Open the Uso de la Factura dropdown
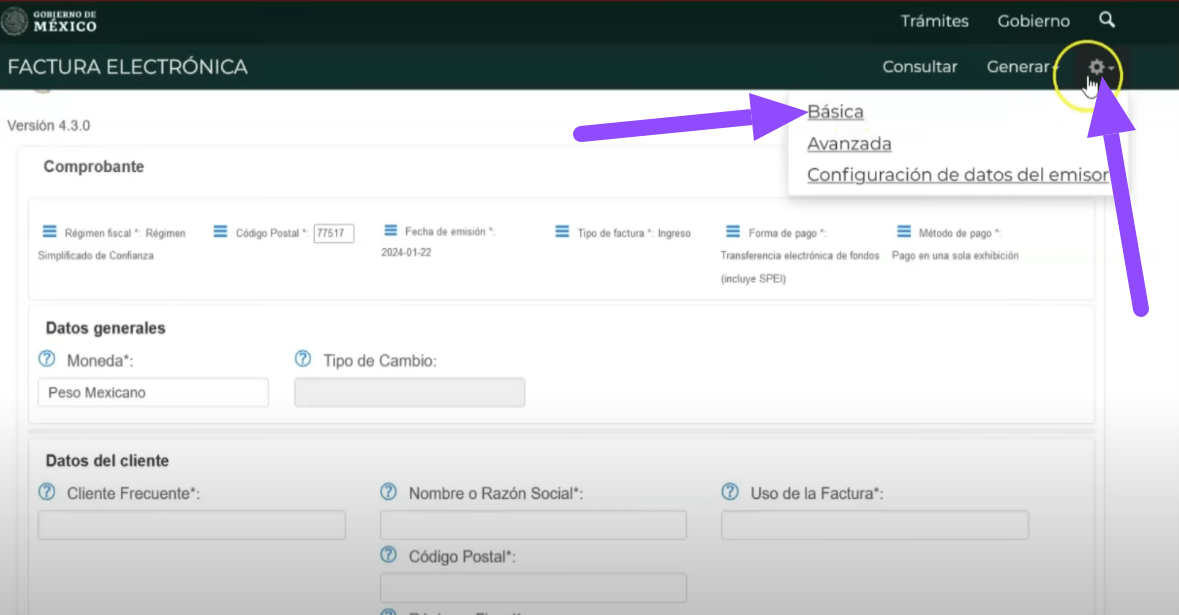Image resolution: width=1179 pixels, height=615 pixels. (x=874, y=525)
